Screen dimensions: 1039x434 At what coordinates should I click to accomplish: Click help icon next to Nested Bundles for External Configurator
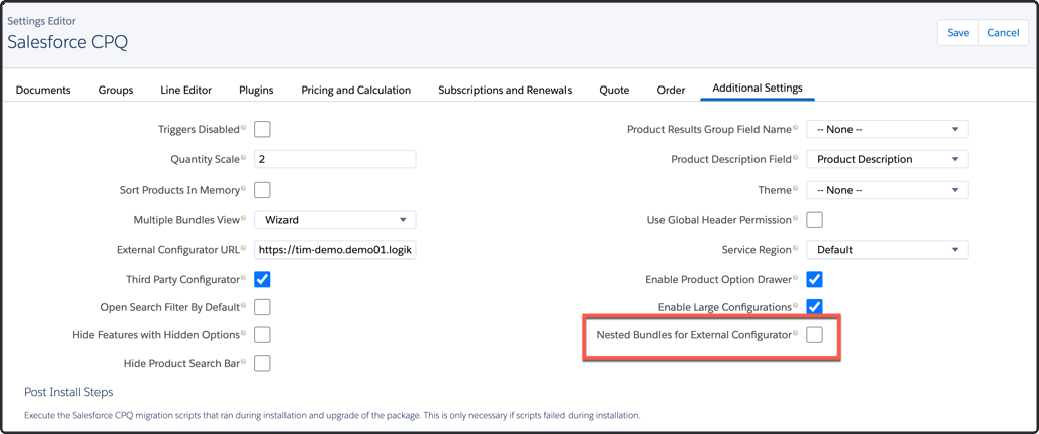tap(795, 333)
